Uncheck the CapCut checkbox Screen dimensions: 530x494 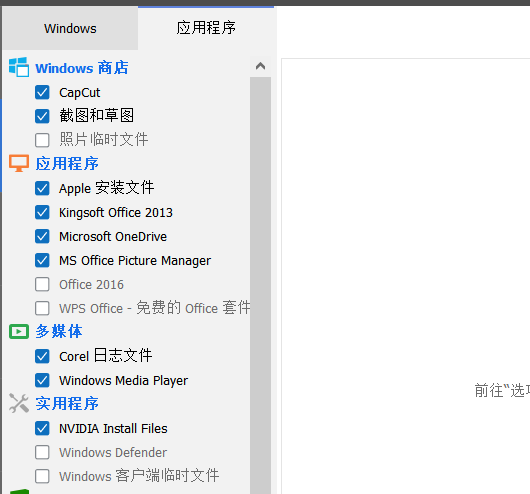(42, 92)
